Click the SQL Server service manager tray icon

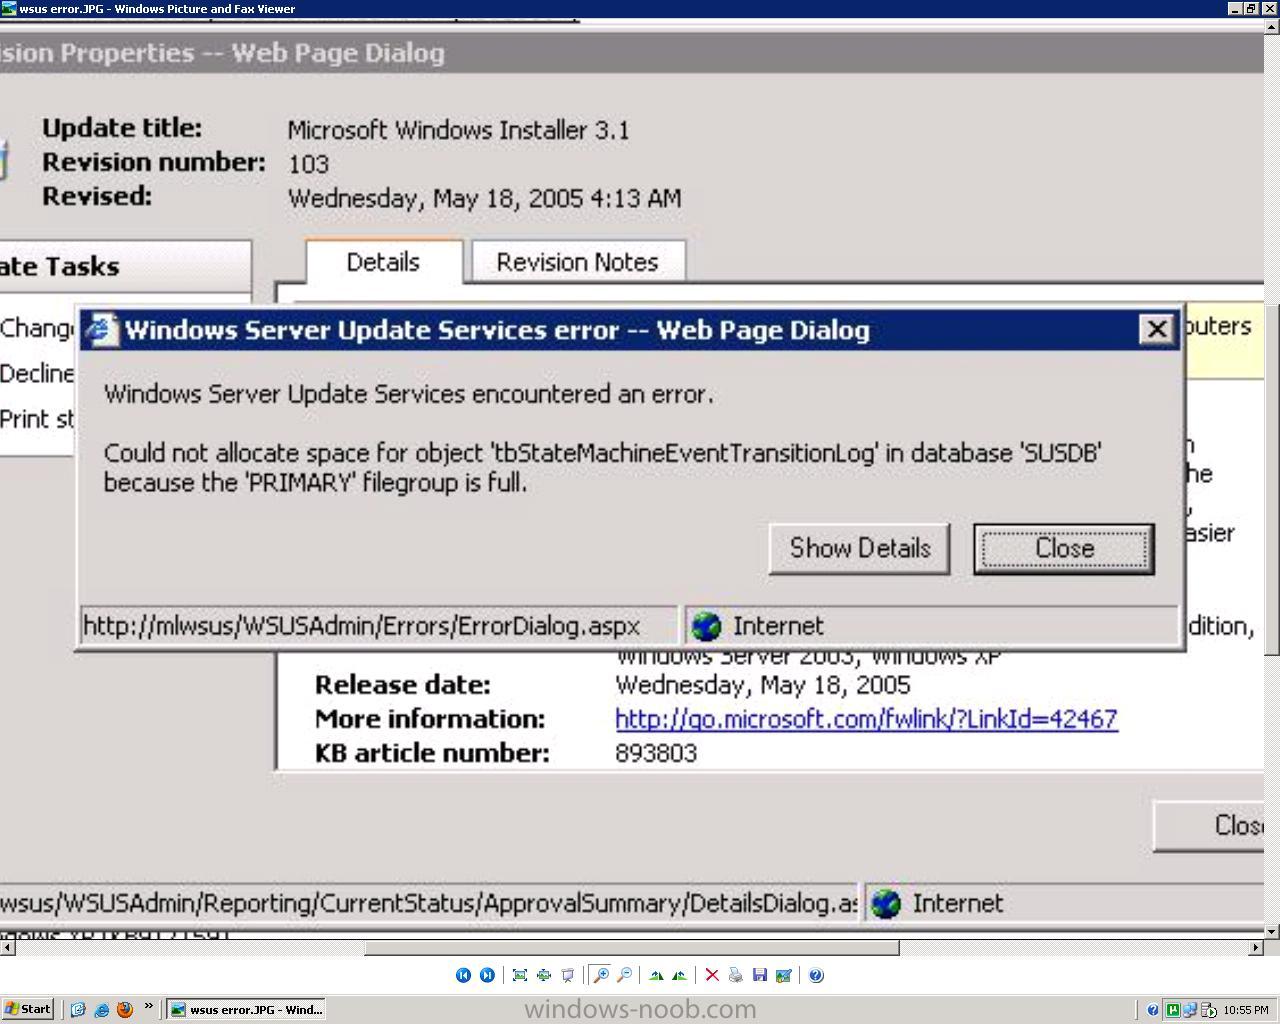[x=1208, y=1010]
